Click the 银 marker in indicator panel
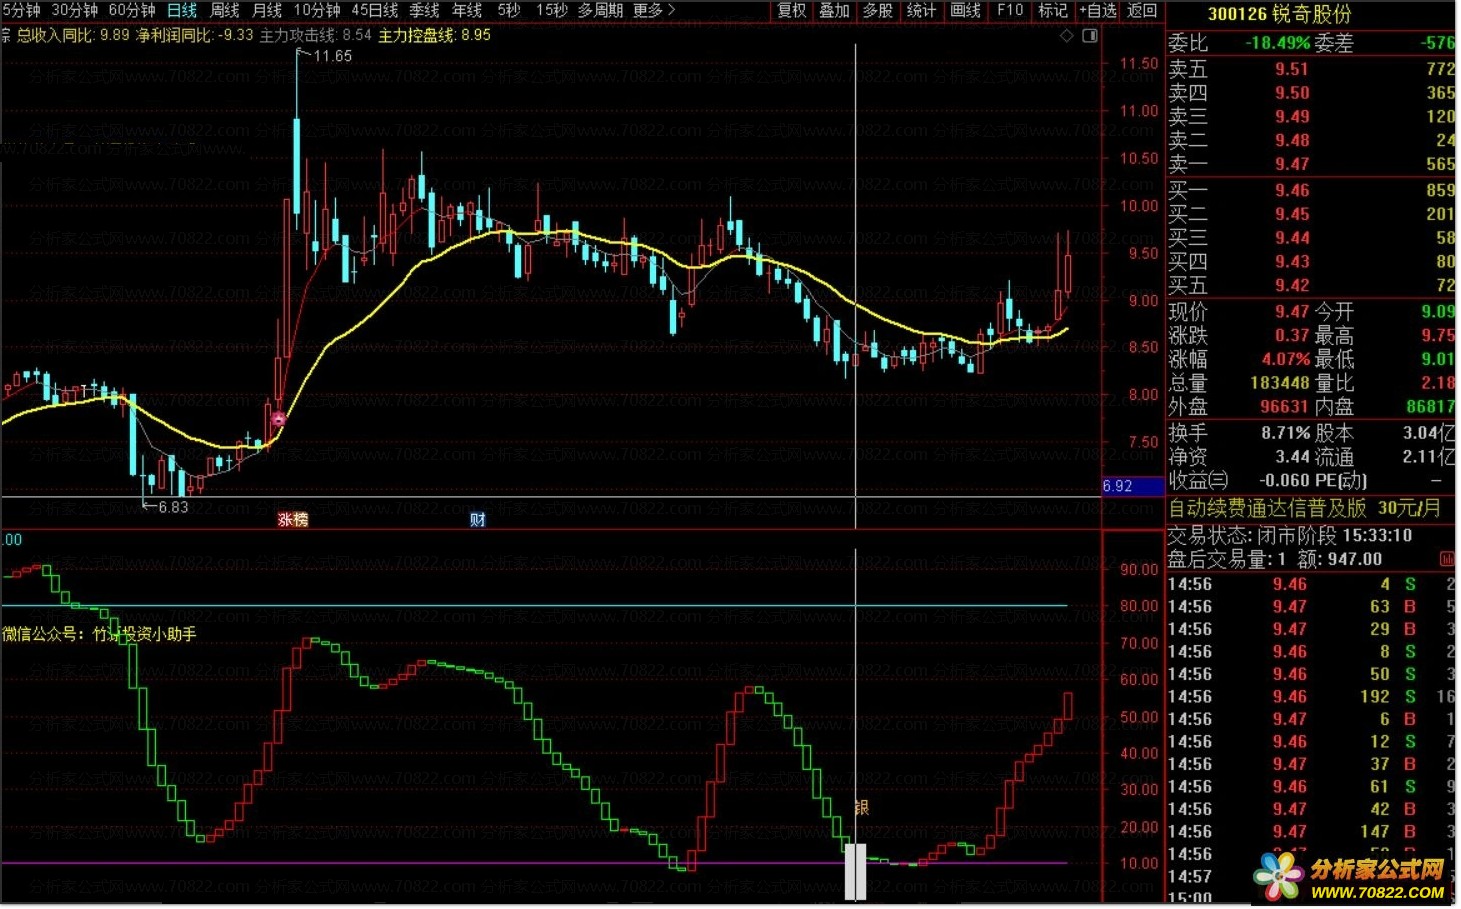Viewport: 1461px width, 909px height. (862, 808)
